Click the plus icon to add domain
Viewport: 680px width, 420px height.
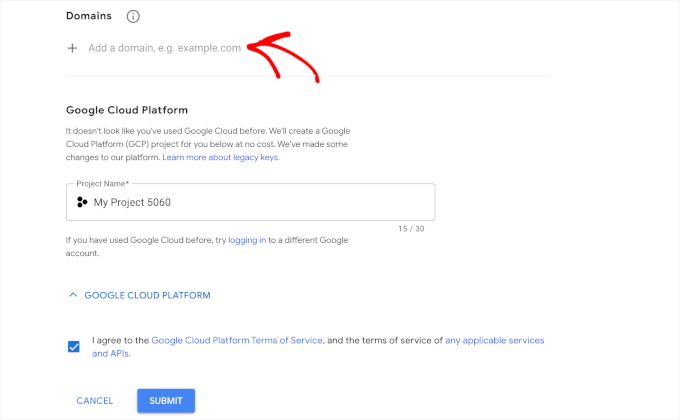point(72,48)
